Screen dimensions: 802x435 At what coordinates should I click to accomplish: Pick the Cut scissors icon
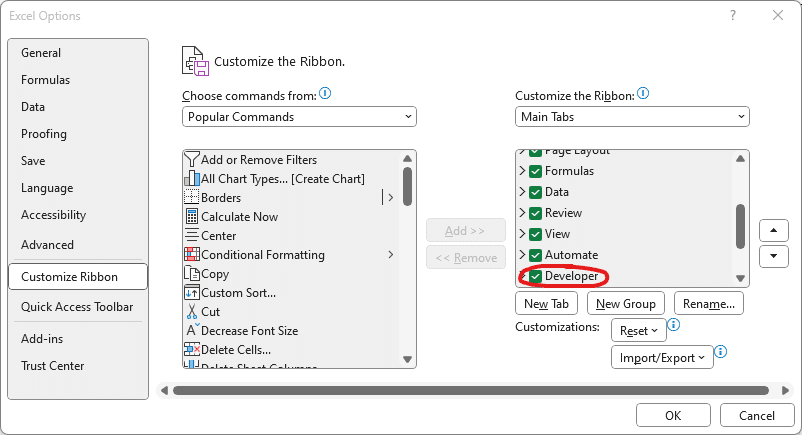(x=193, y=312)
